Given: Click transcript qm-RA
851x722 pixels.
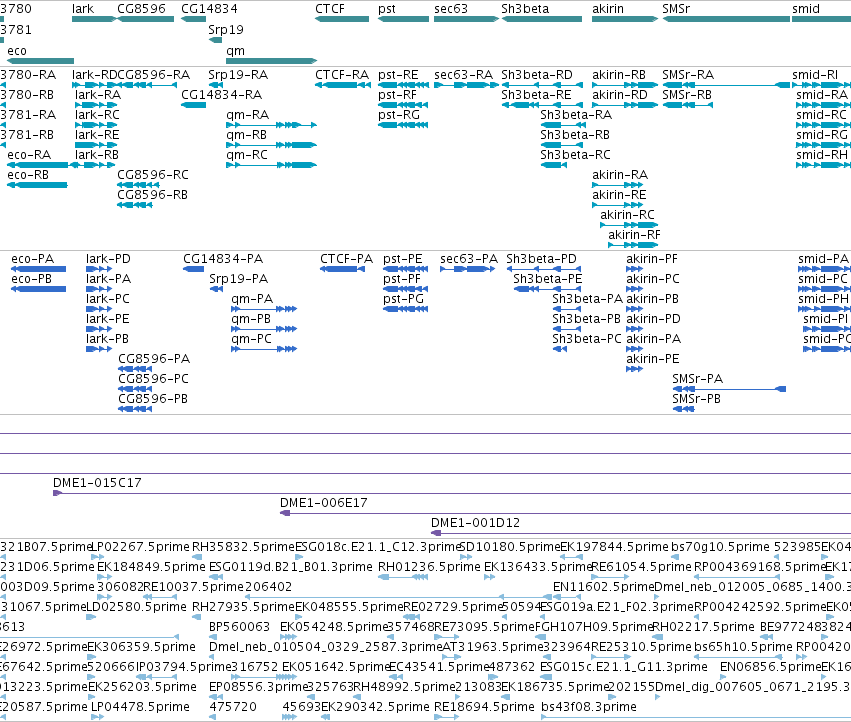Looking at the screenshot, I should [271, 125].
